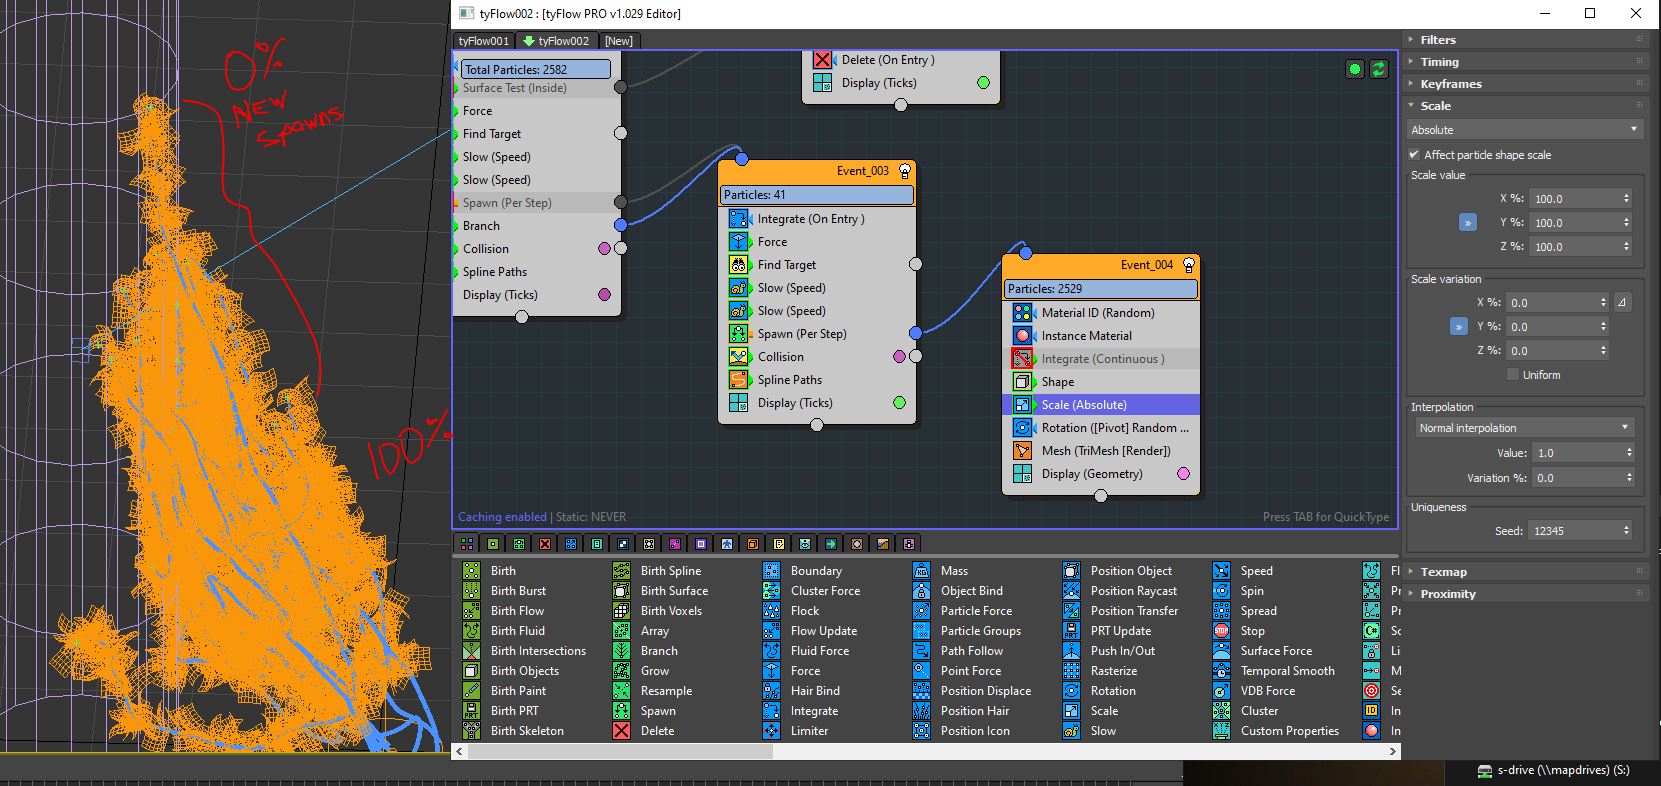Click the Shape operator icon in Event_004
Viewport: 1661px width, 786px height.
[x=1022, y=382]
